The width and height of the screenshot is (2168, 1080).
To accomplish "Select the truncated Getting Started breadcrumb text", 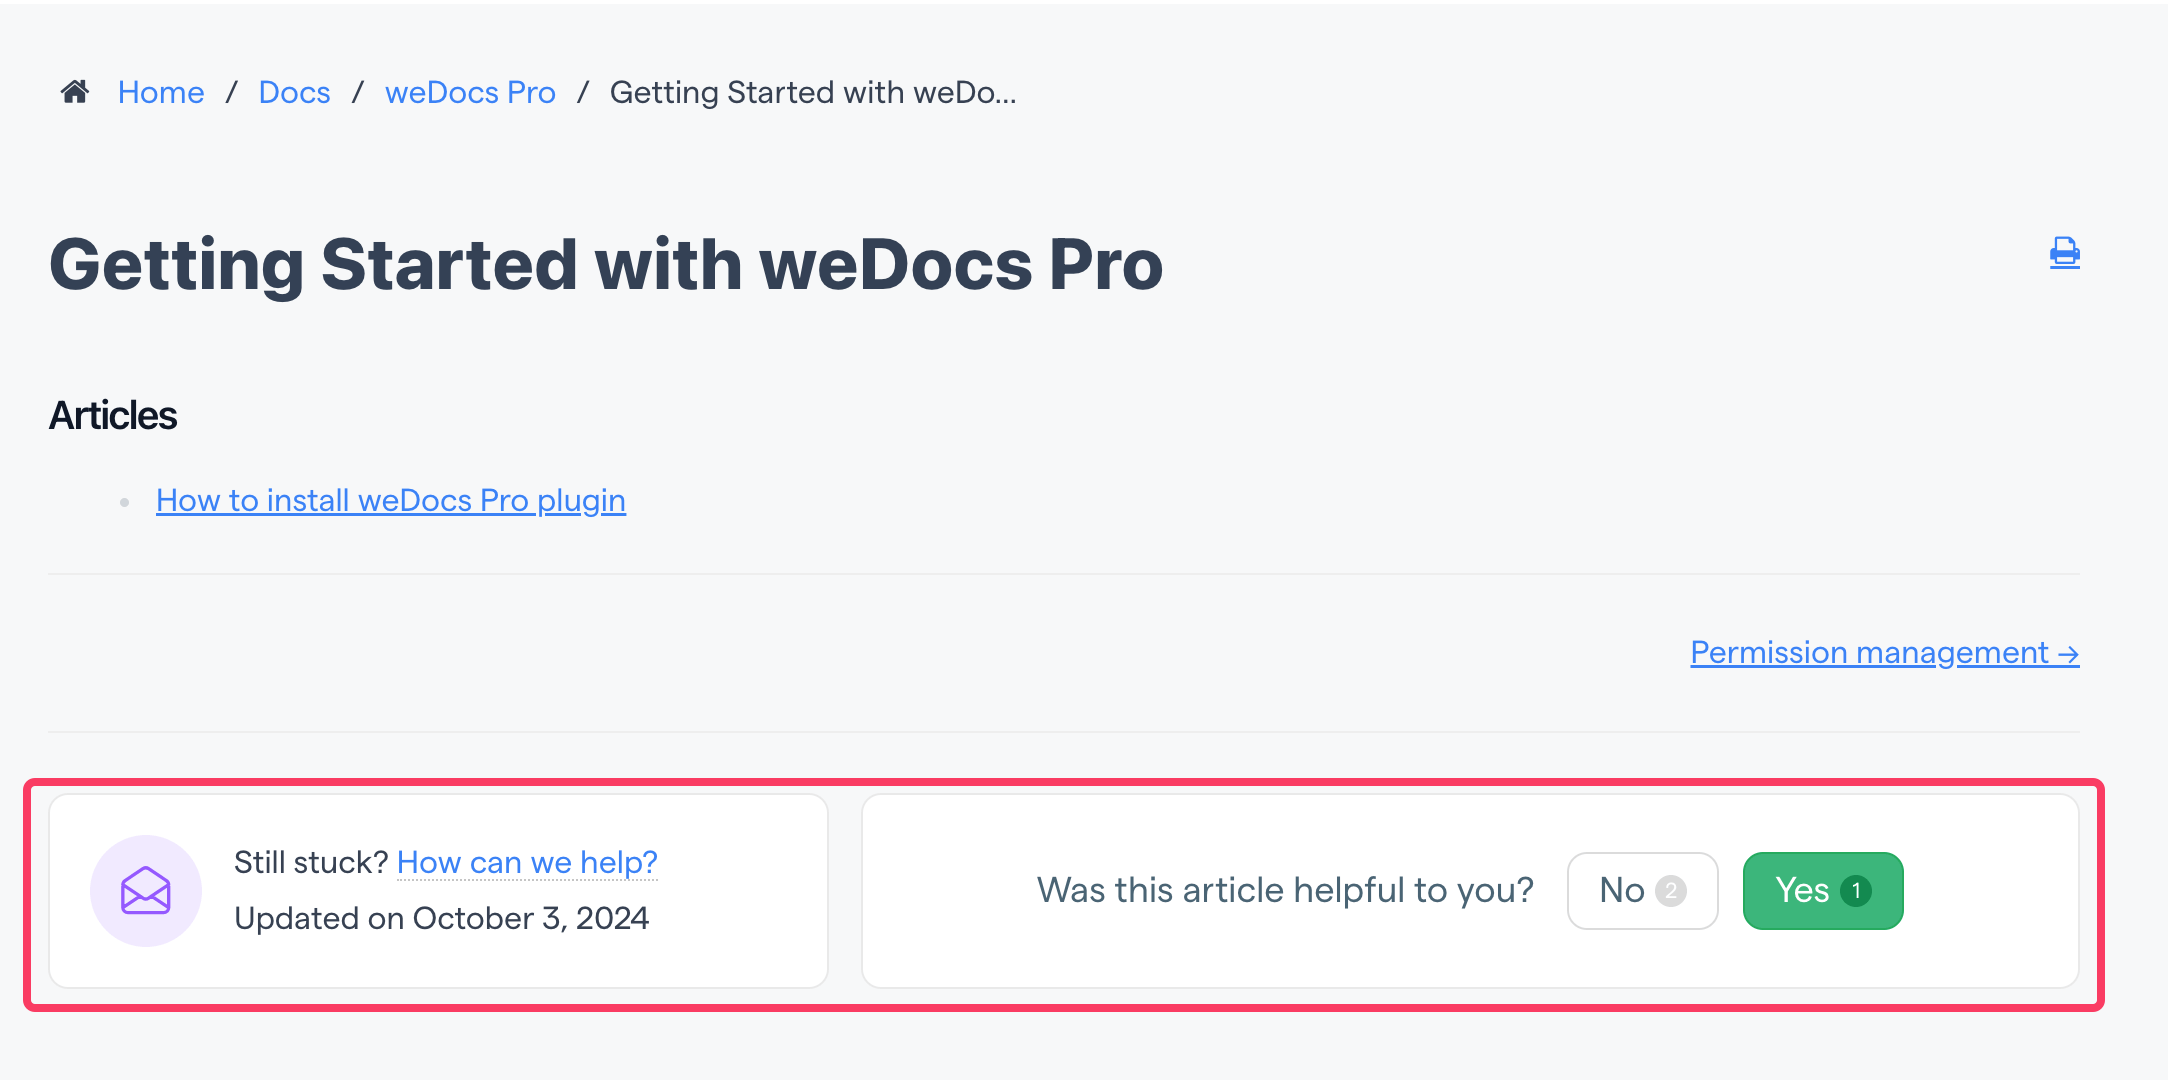I will pos(813,92).
